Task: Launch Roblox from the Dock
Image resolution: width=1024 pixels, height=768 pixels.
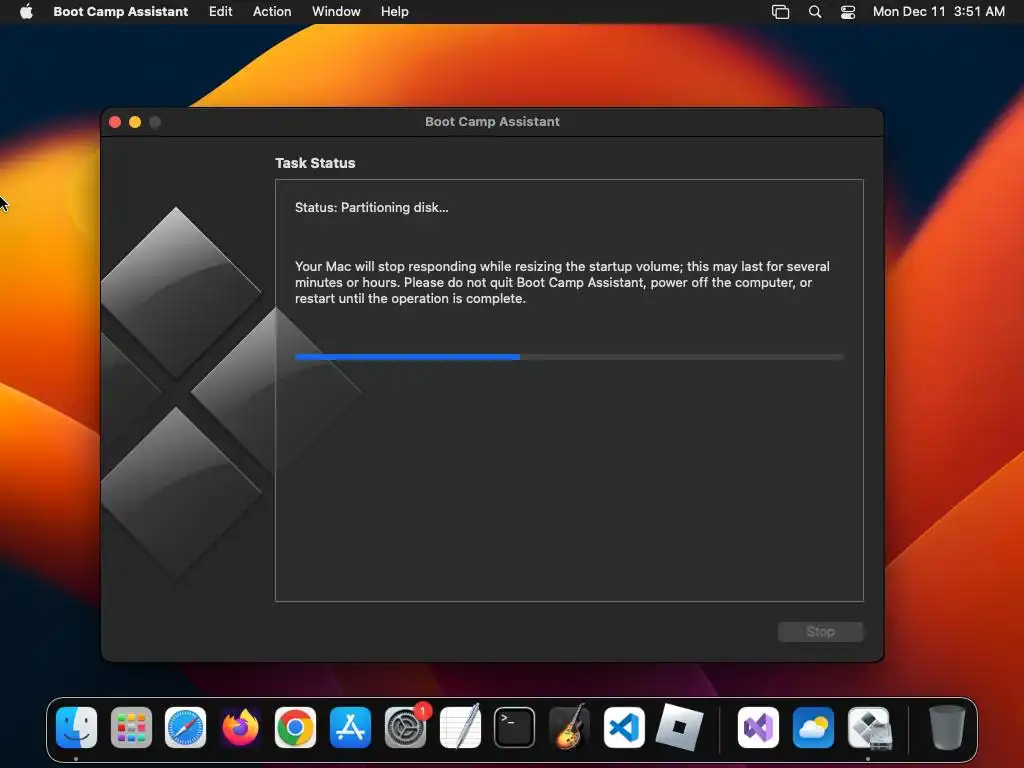Action: (679, 728)
